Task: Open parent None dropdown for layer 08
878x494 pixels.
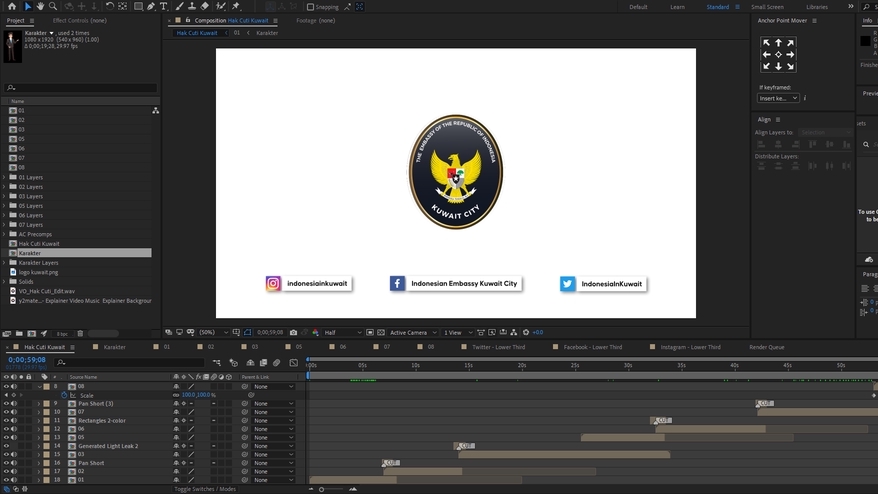Action: click(273, 386)
